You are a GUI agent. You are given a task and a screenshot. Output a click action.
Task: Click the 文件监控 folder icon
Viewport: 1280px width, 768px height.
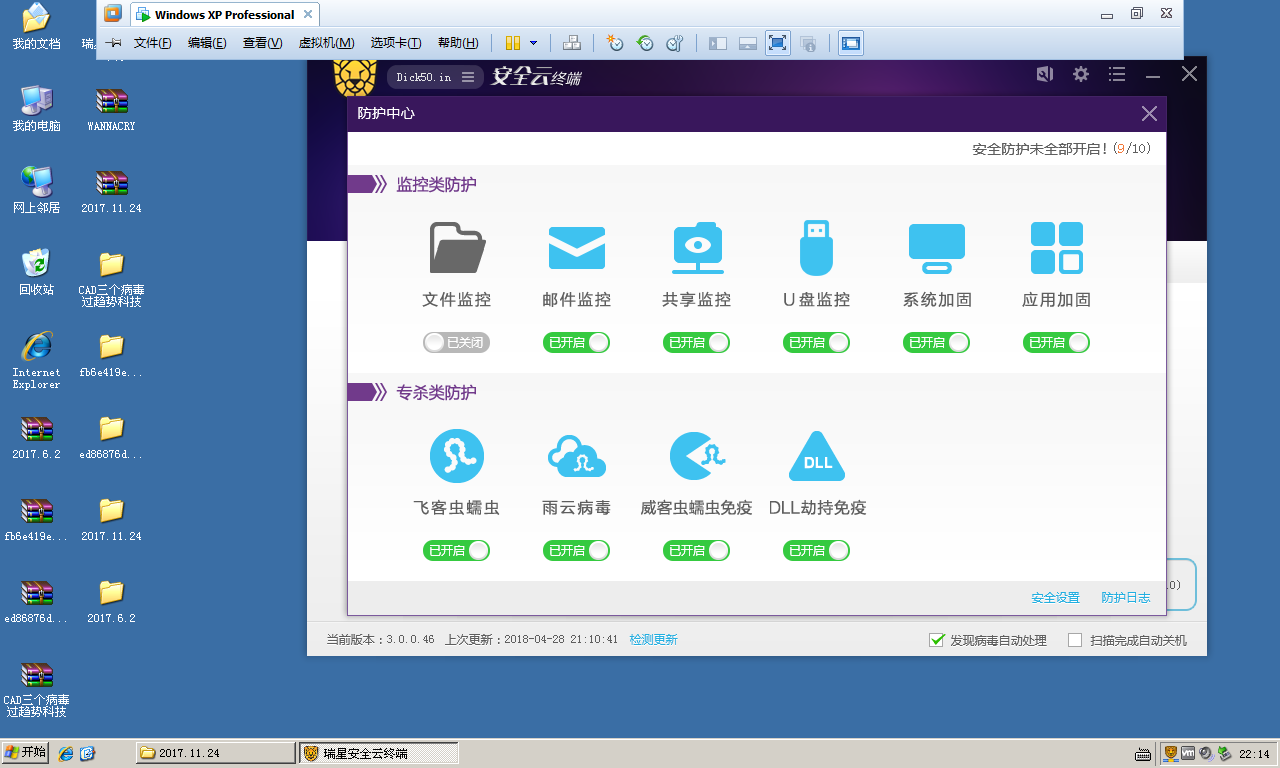[457, 248]
